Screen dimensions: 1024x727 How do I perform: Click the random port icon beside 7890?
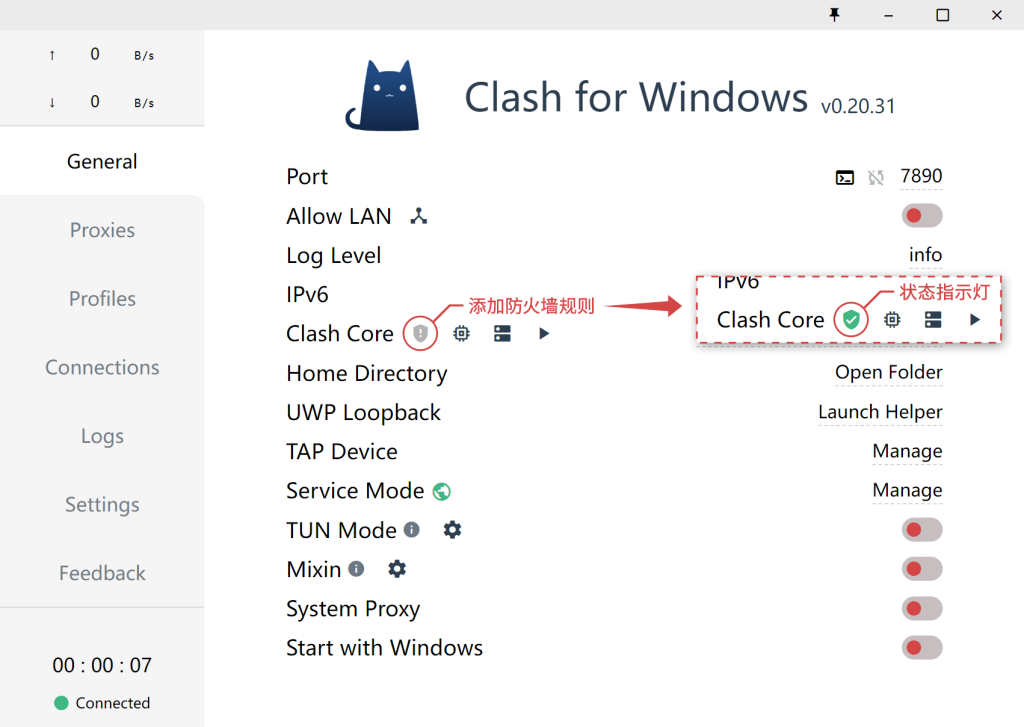coord(876,177)
